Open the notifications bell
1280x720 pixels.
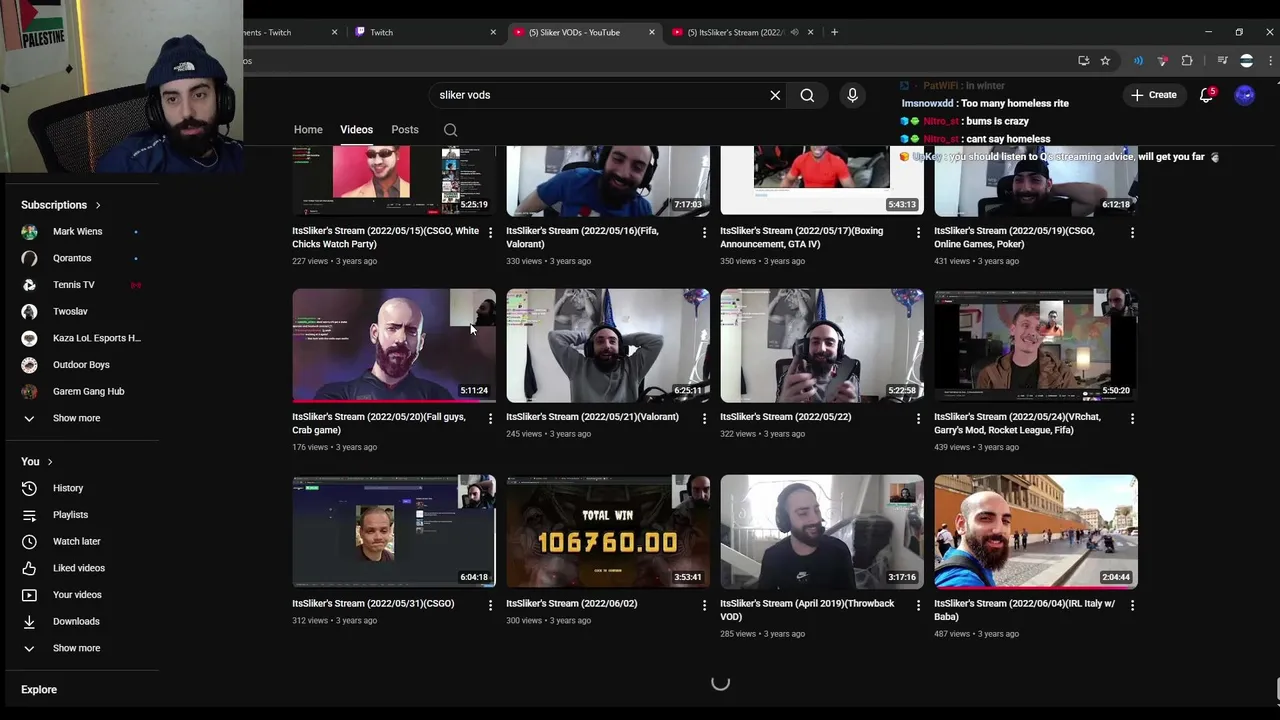coord(1207,95)
